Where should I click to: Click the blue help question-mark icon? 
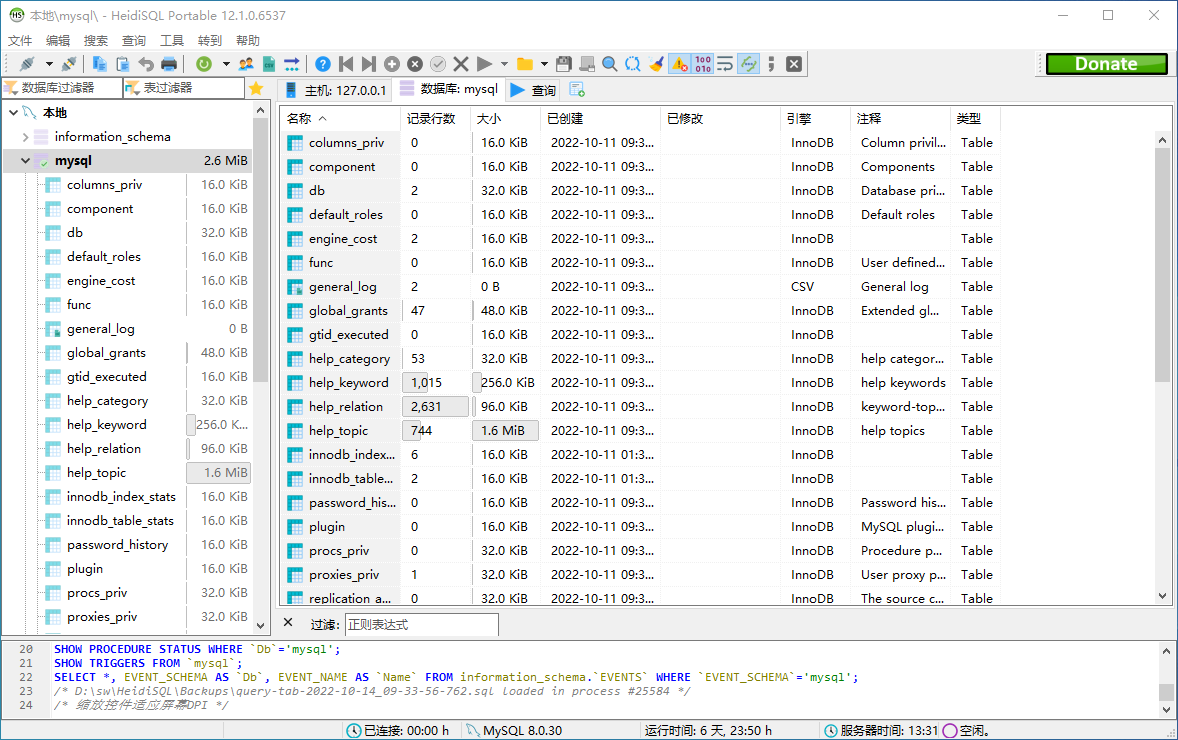point(323,64)
